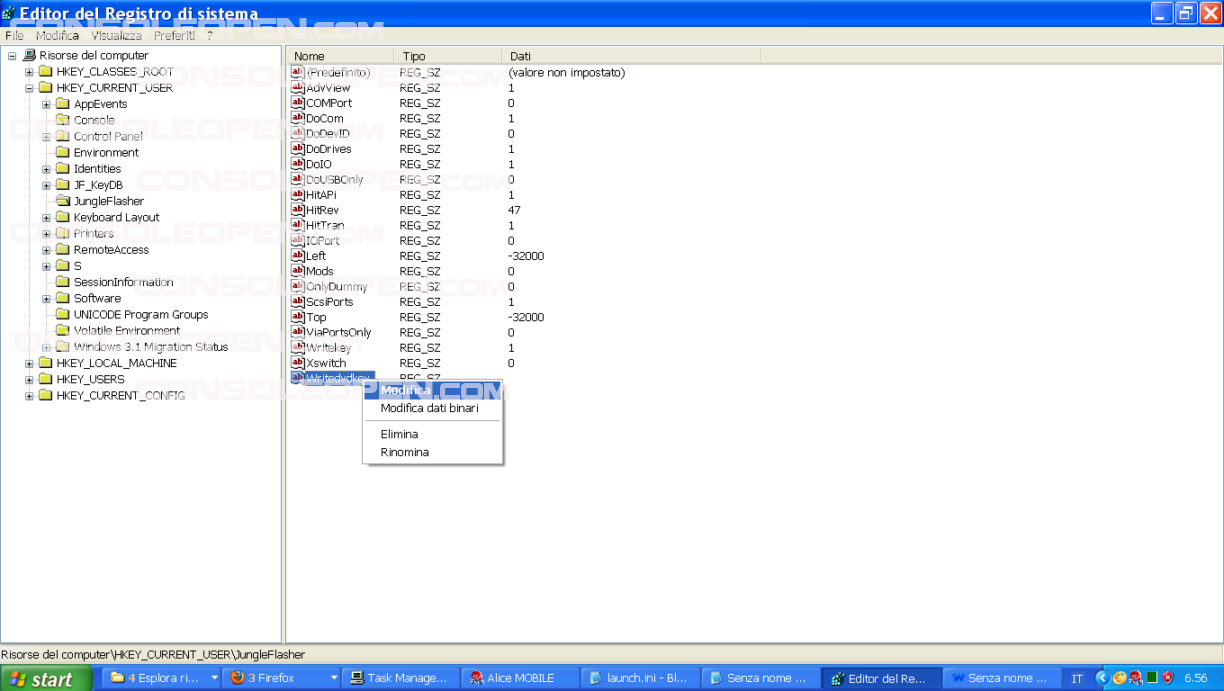
Task: Click the Windows start button
Action: 41,679
